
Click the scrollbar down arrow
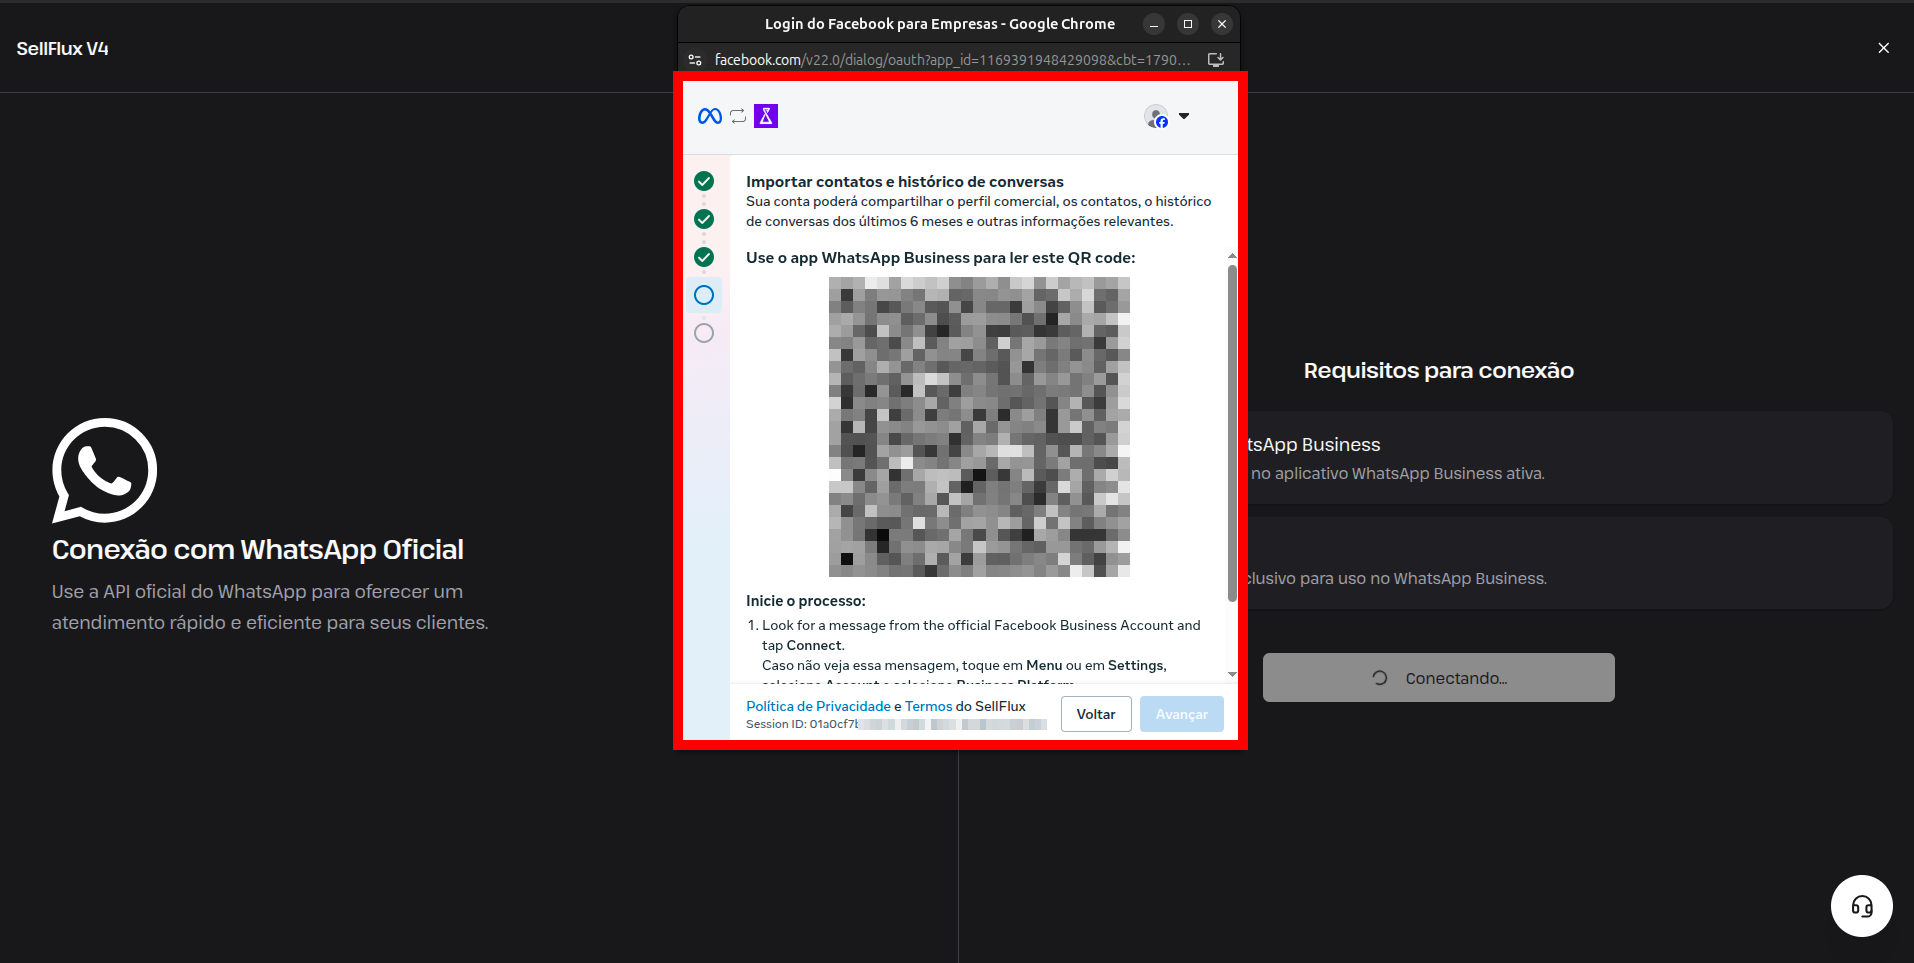1232,674
